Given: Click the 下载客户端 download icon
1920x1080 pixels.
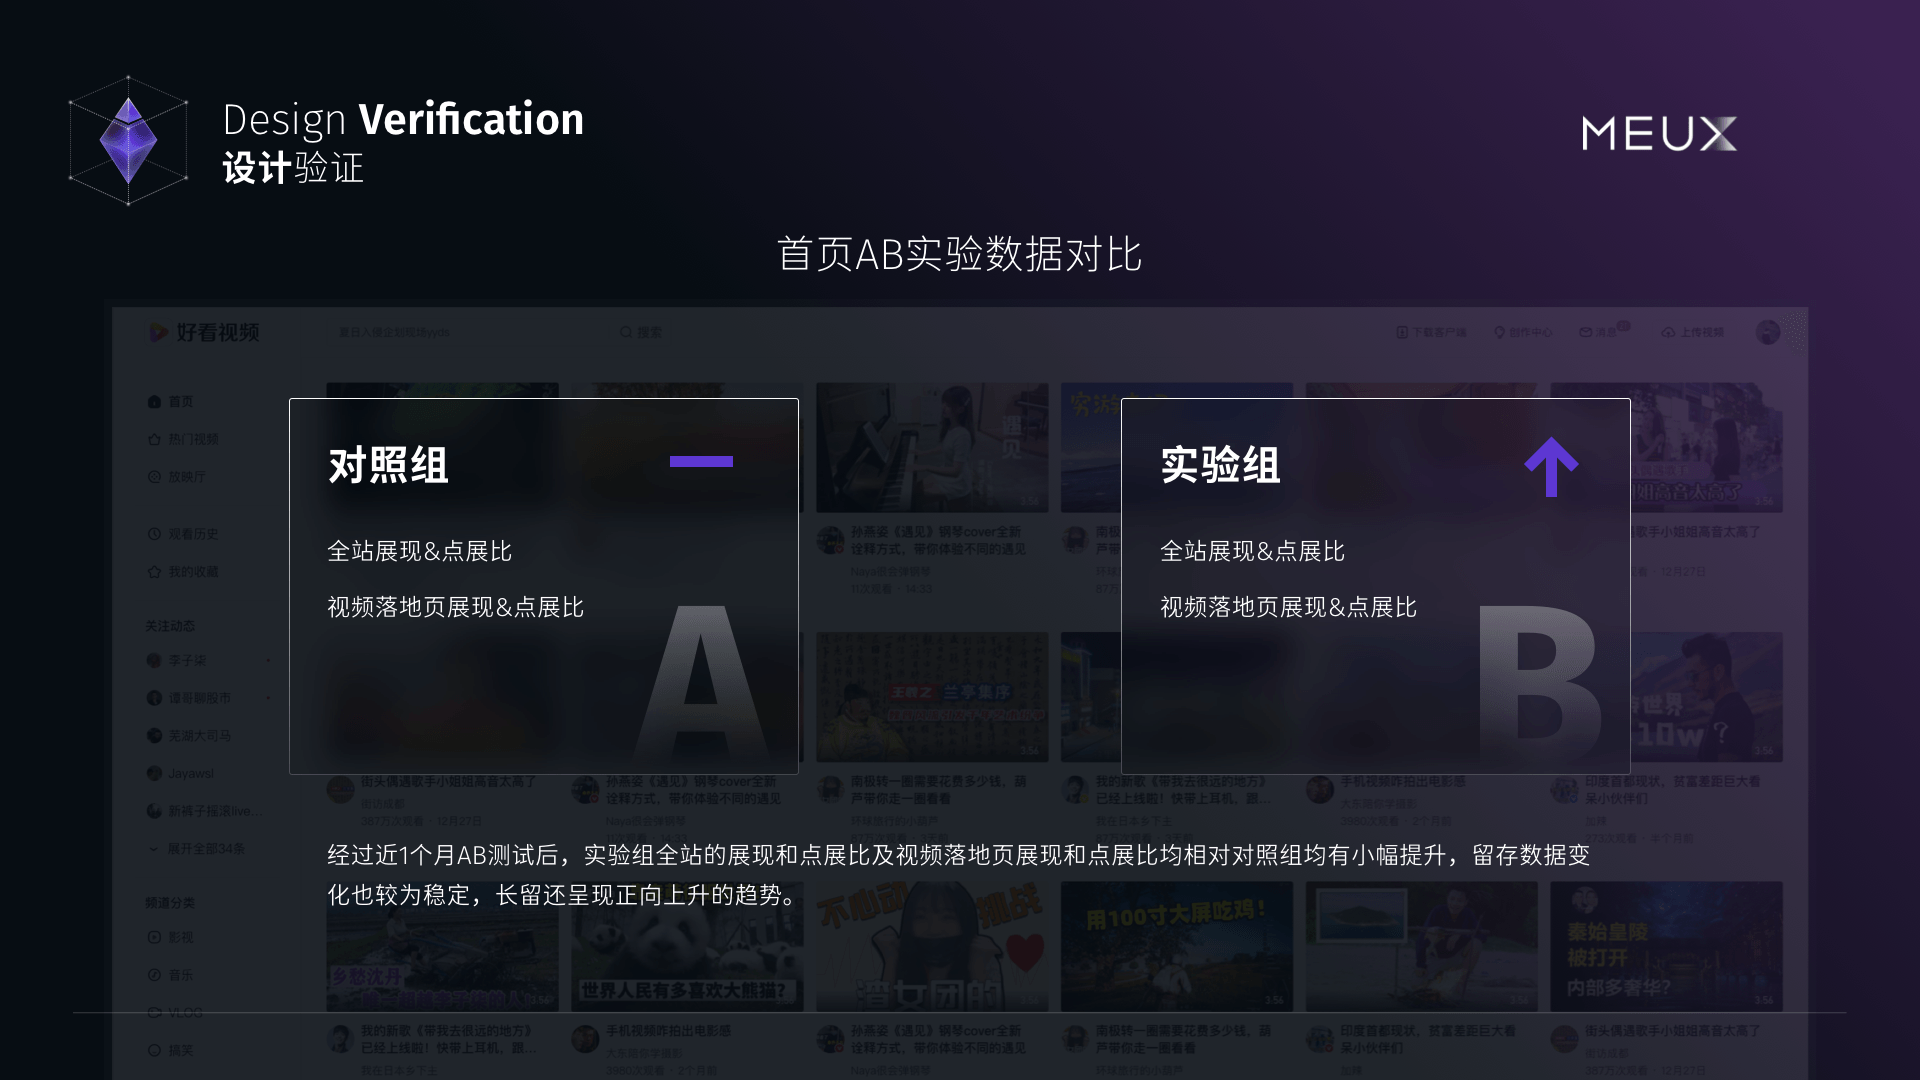Looking at the screenshot, I should tap(1402, 332).
